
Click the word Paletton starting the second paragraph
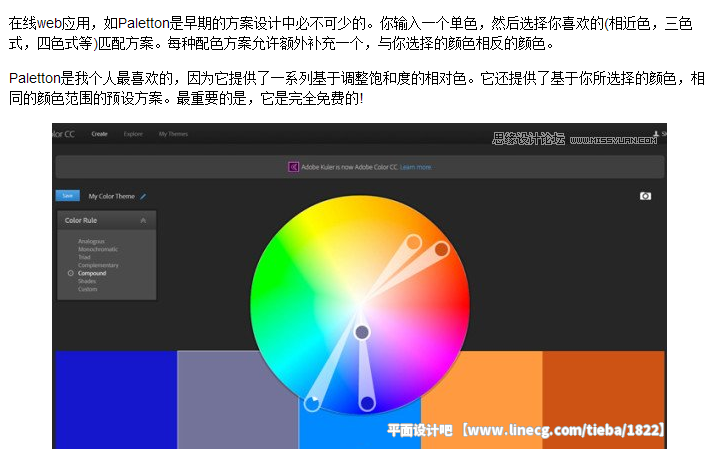(35, 78)
